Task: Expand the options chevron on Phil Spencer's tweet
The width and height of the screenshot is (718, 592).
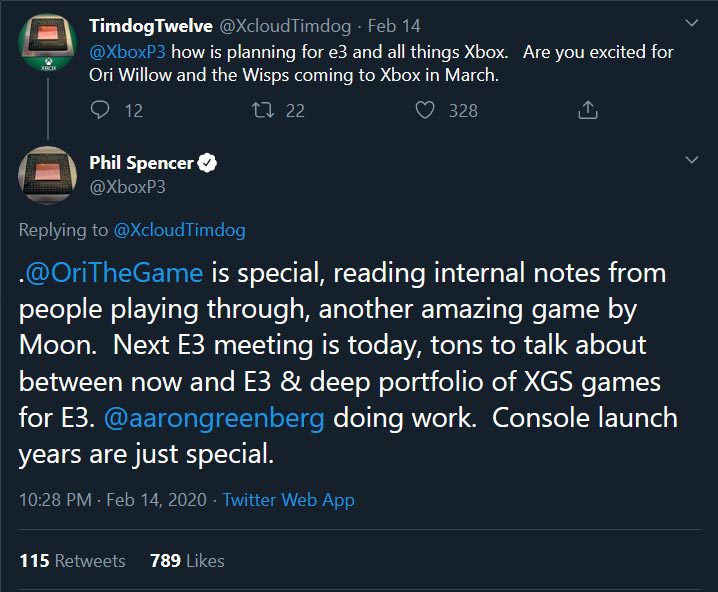Action: click(x=691, y=160)
